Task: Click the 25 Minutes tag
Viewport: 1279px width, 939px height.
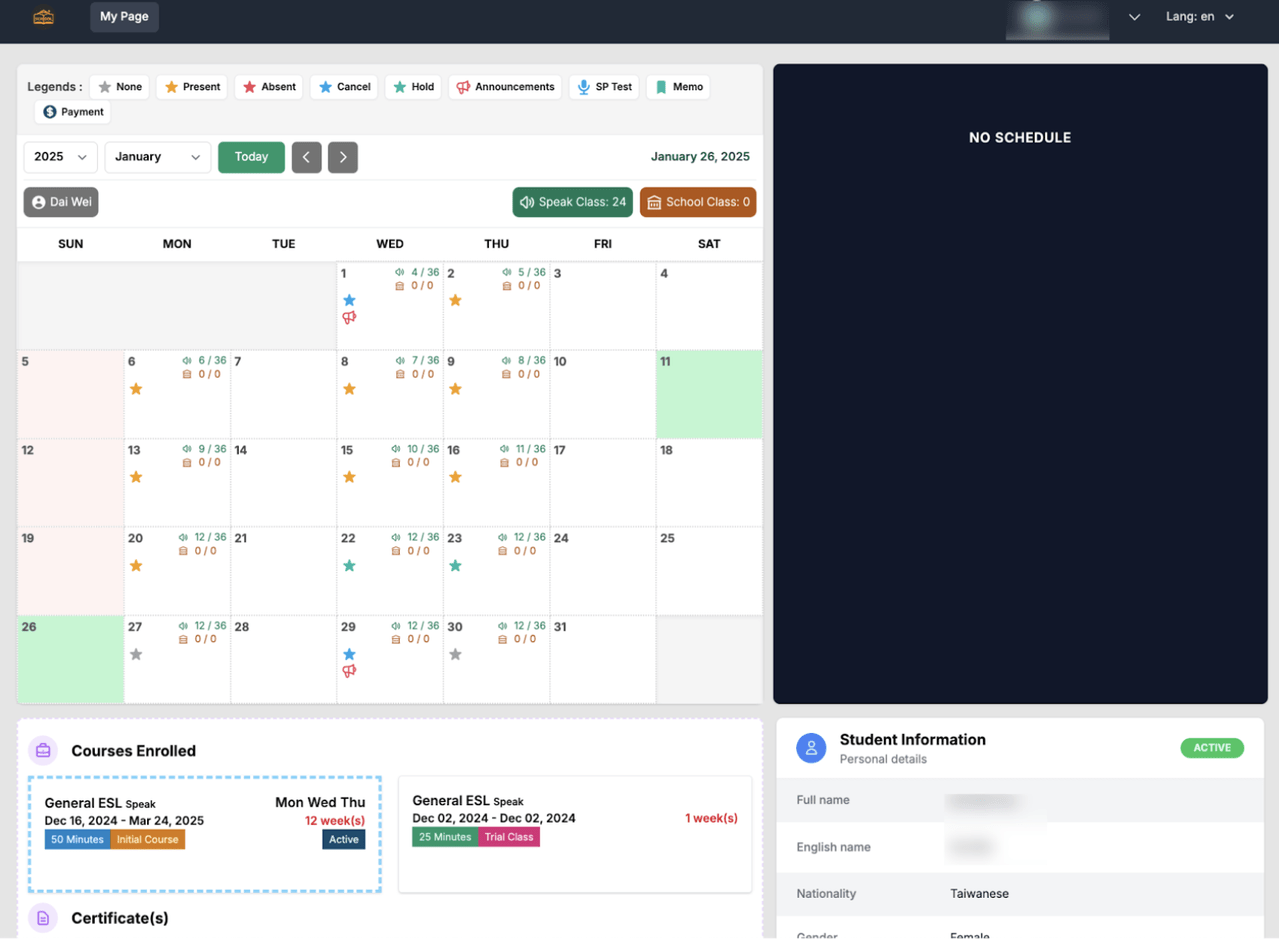Action: [445, 837]
